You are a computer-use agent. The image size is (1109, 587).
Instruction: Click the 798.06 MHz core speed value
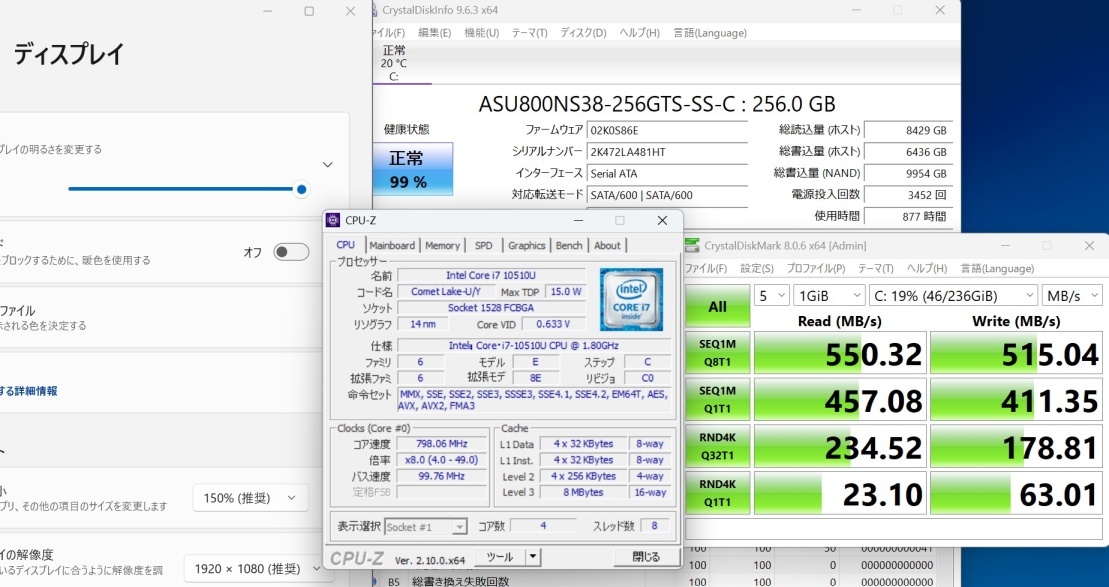(x=441, y=443)
